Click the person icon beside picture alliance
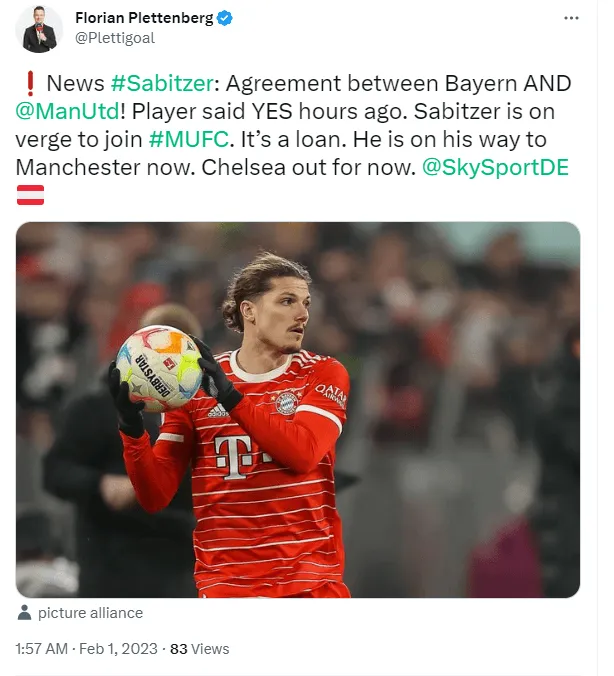614x676 pixels. coord(25,613)
